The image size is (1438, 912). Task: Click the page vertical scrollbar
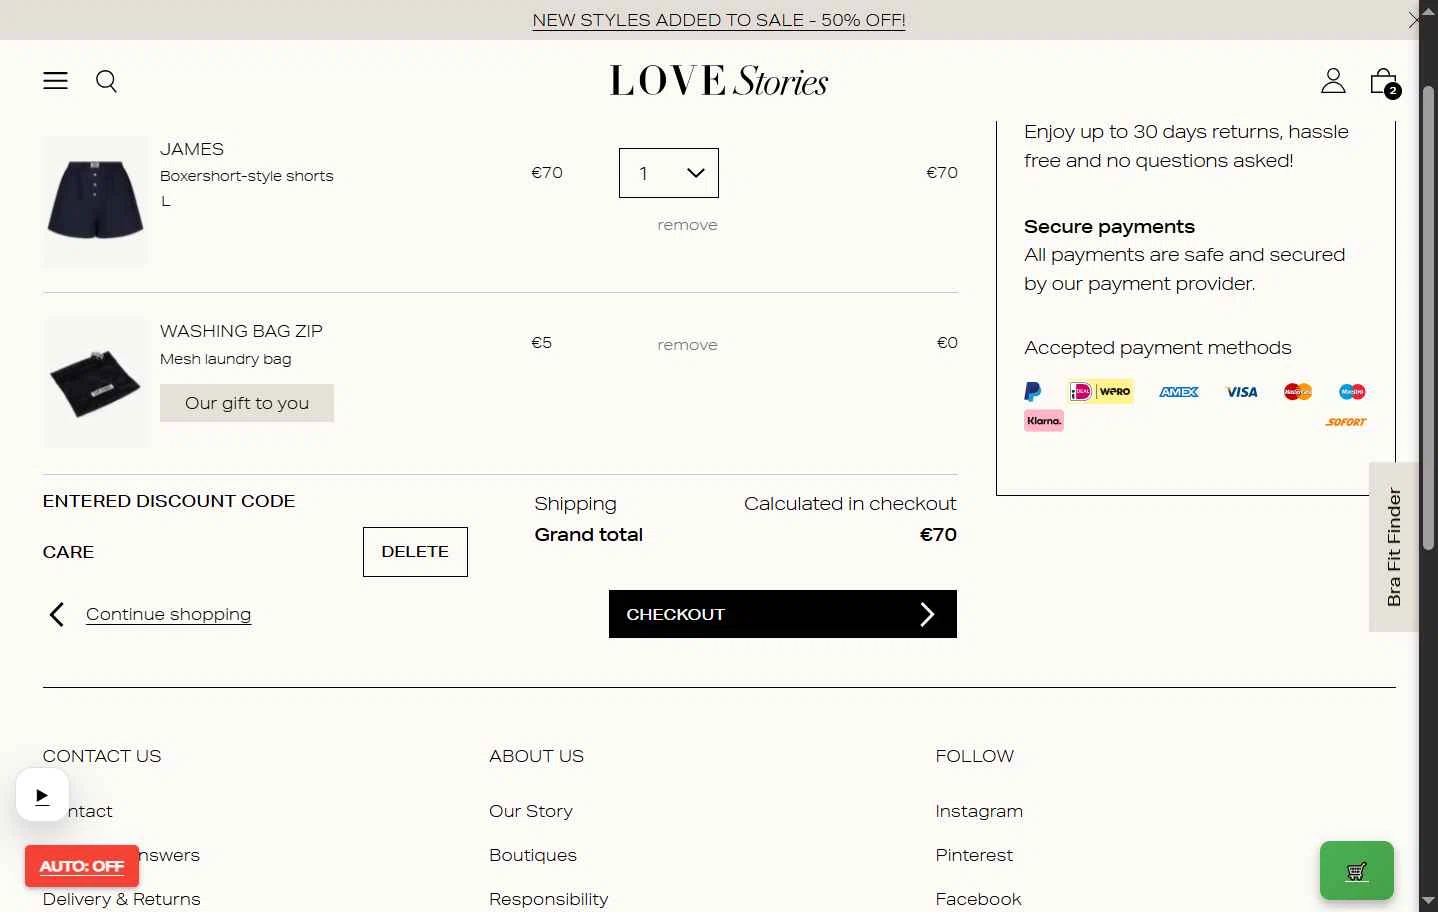click(x=1428, y=318)
